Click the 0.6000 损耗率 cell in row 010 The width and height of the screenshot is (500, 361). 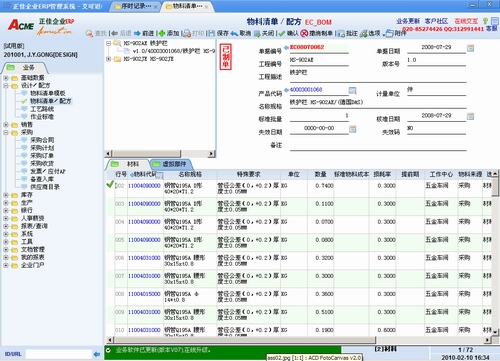382,330
